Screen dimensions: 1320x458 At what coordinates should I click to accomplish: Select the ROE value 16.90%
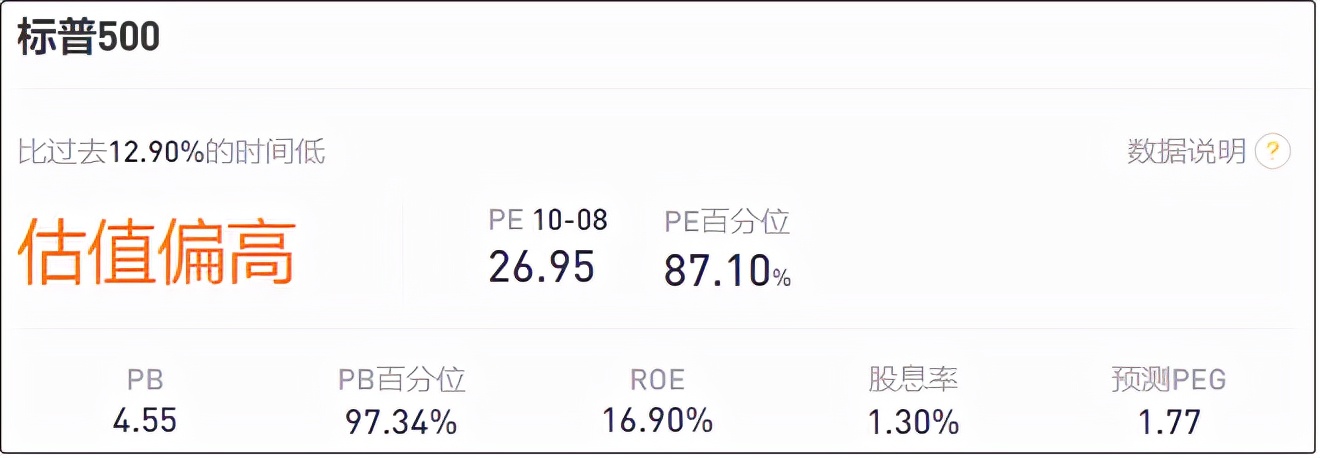tap(658, 420)
